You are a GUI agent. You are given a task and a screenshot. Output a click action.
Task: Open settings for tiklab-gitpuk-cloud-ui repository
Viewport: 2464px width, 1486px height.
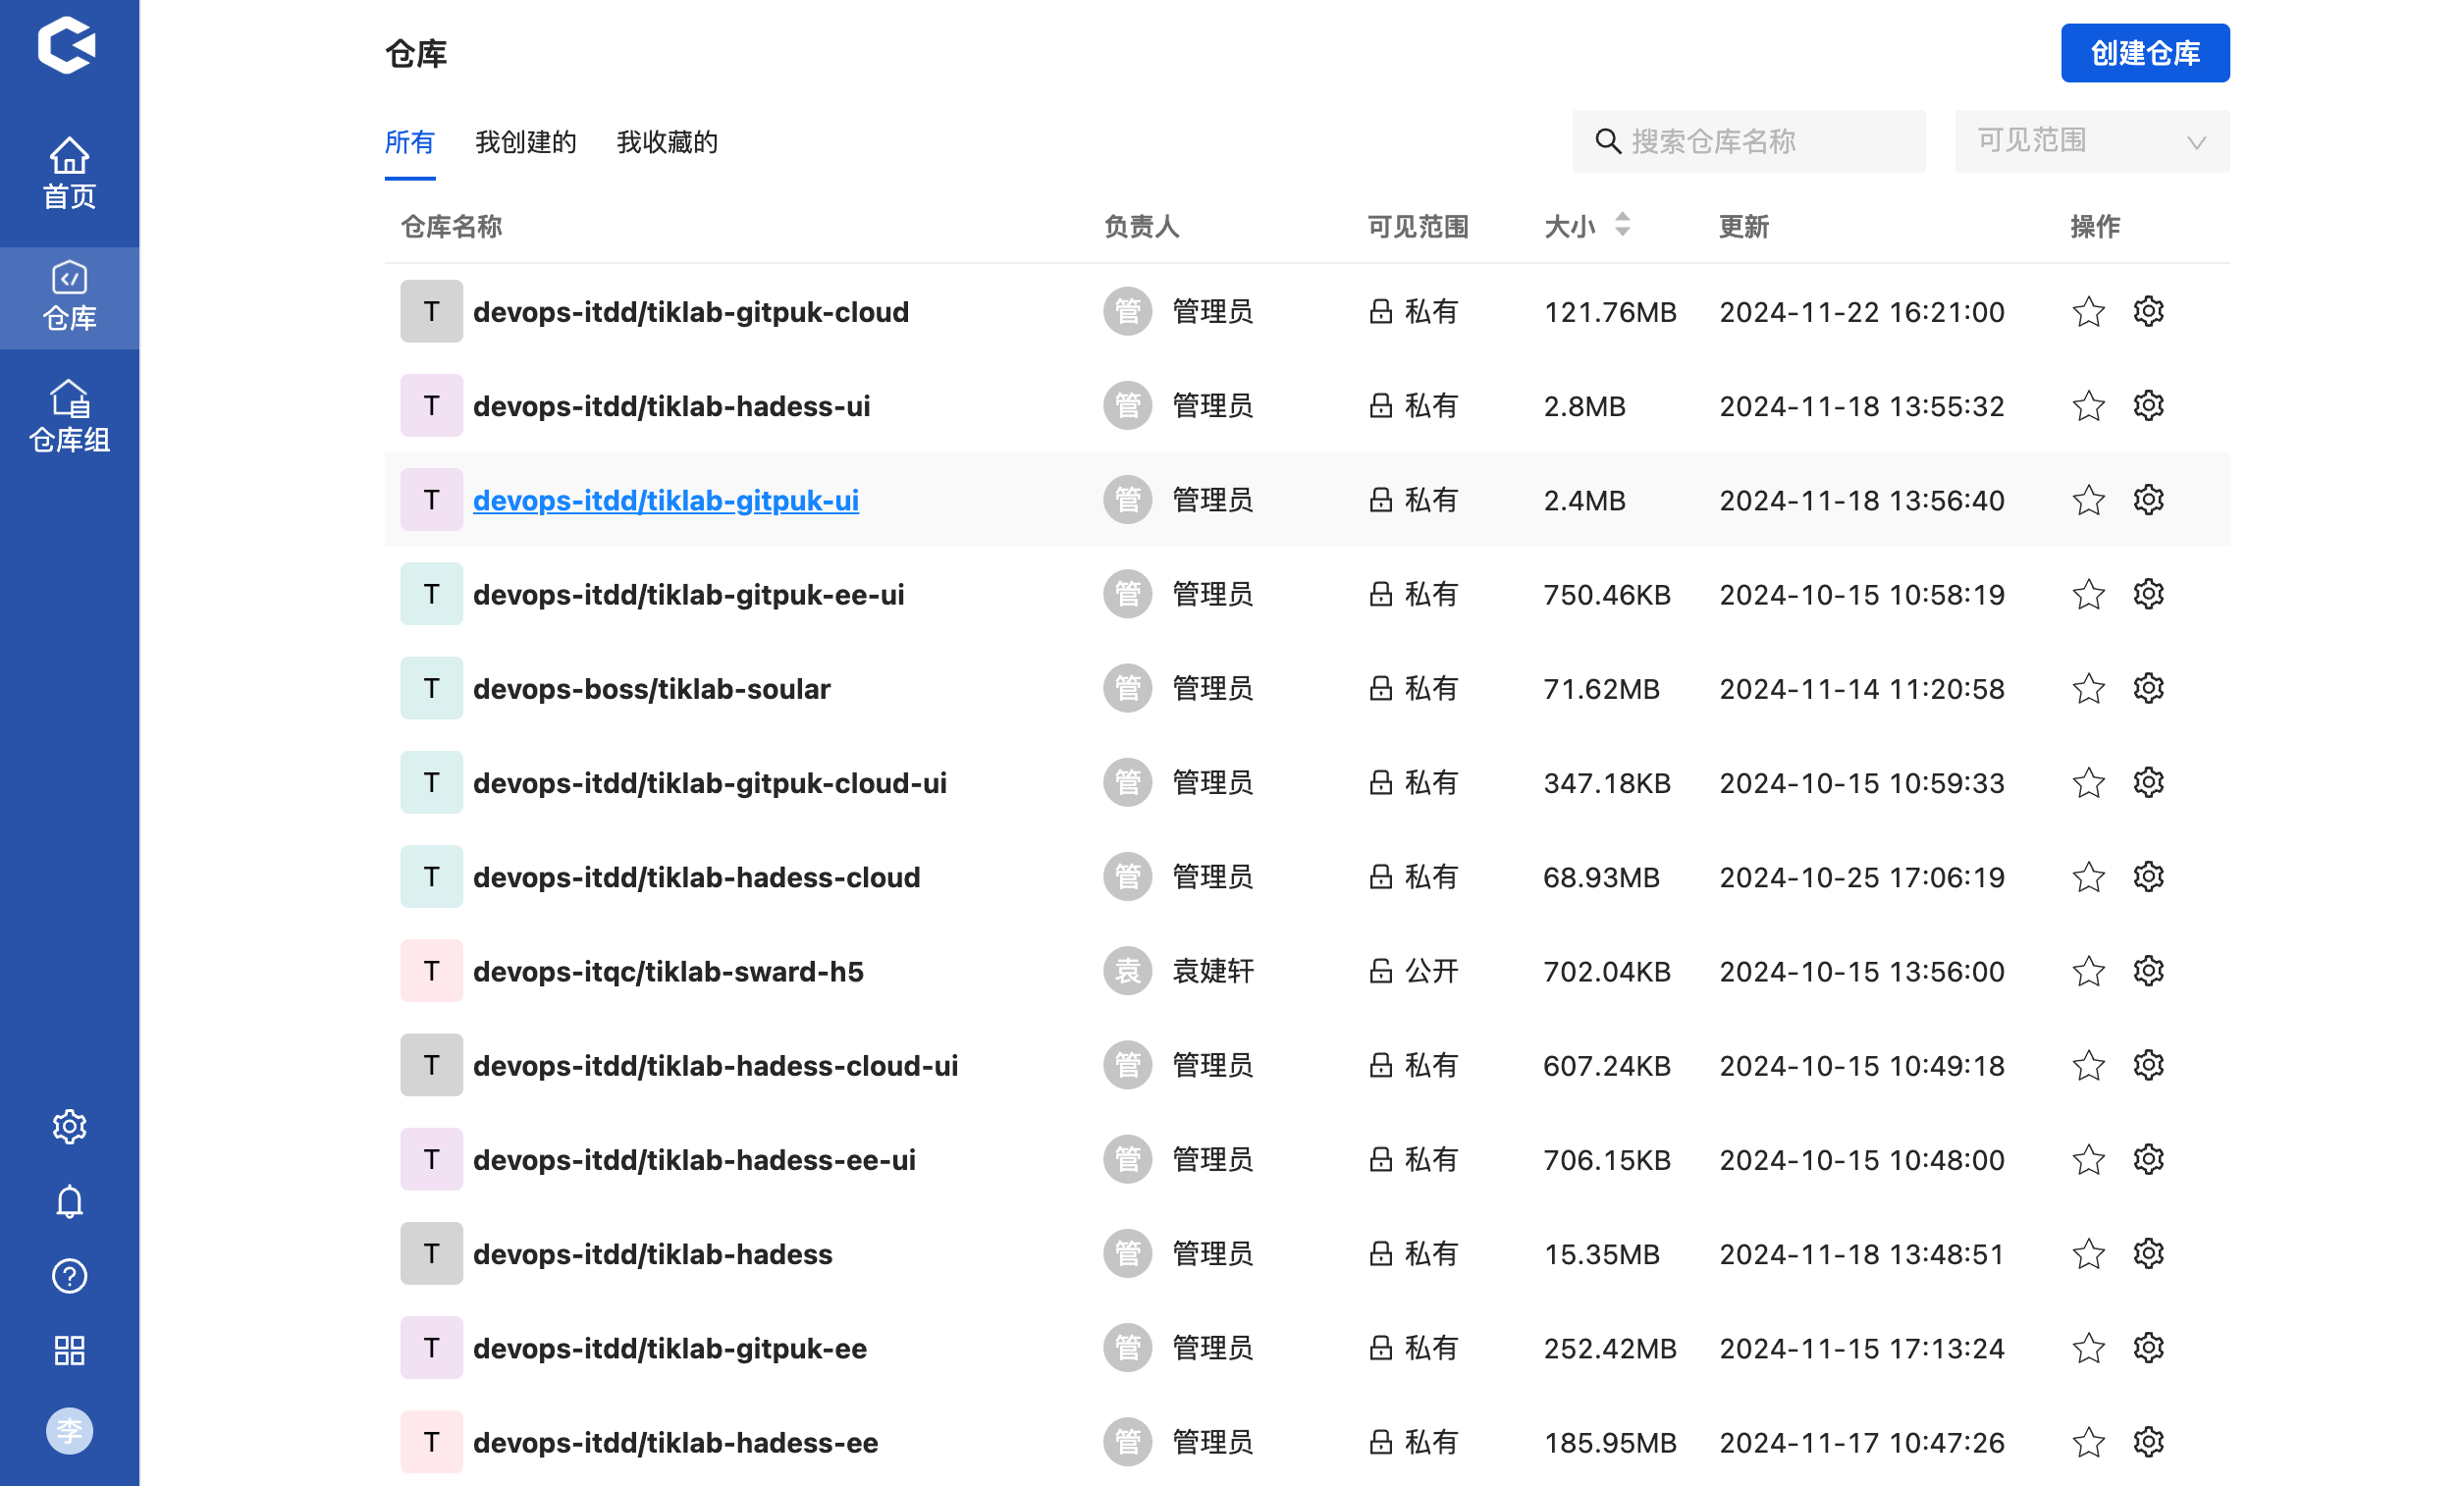coord(2148,782)
